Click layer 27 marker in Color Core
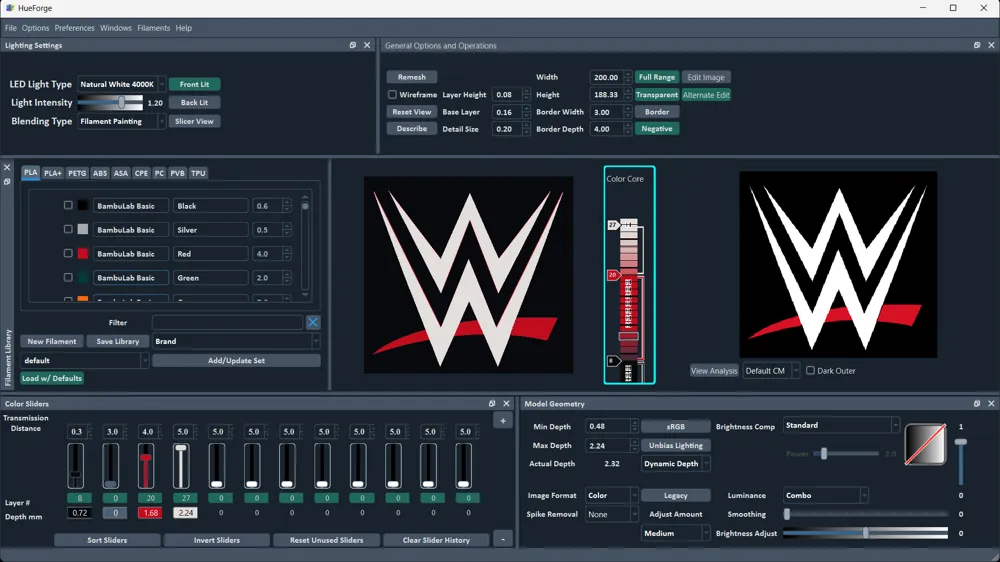Screen dimensions: 1000x562 pos(613,225)
